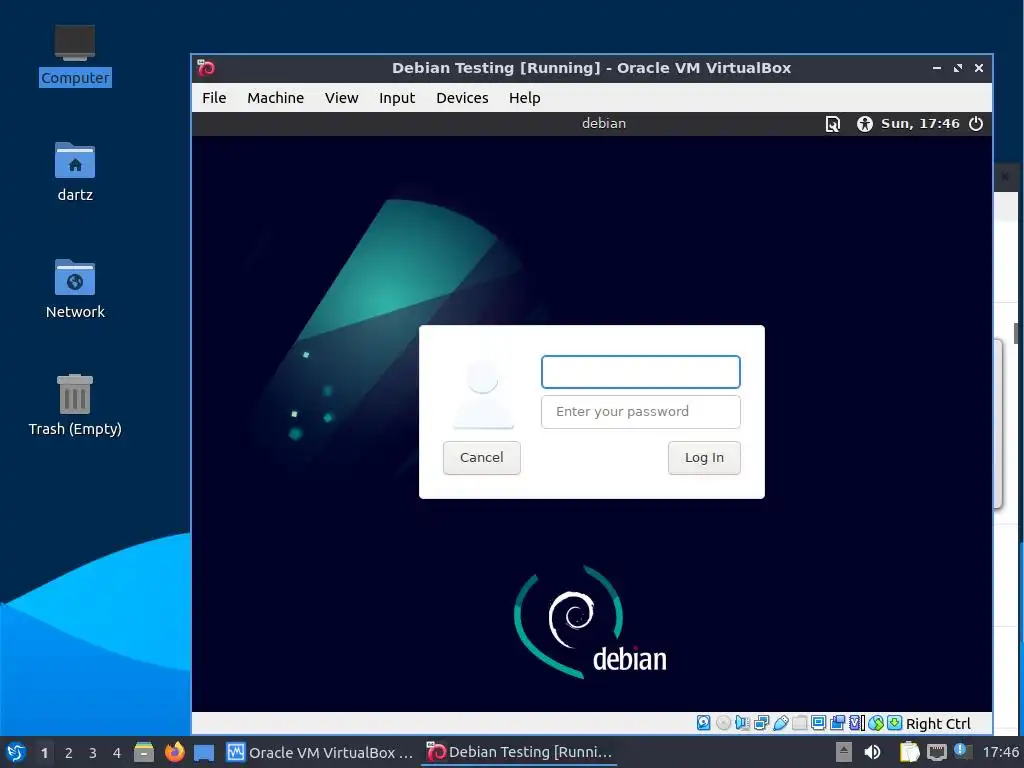
Task: Click the VirtualBox window title bar icon
Action: tap(206, 68)
